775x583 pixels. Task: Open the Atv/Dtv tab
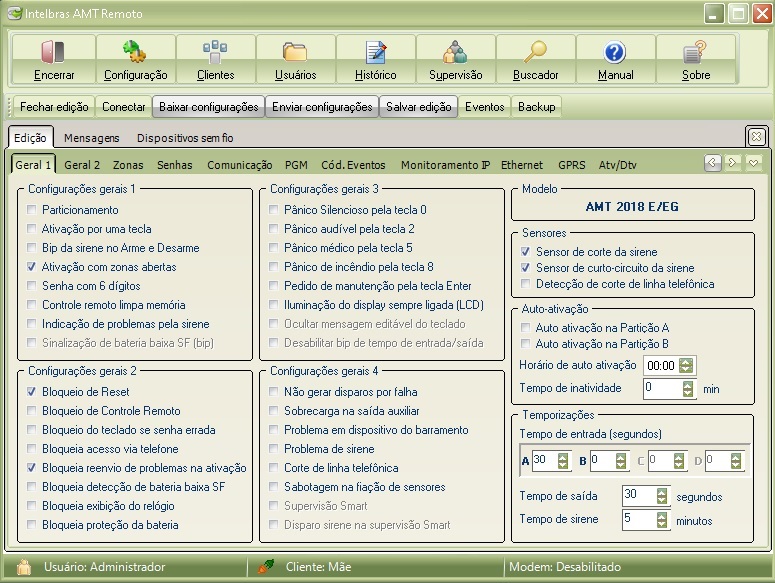point(617,165)
